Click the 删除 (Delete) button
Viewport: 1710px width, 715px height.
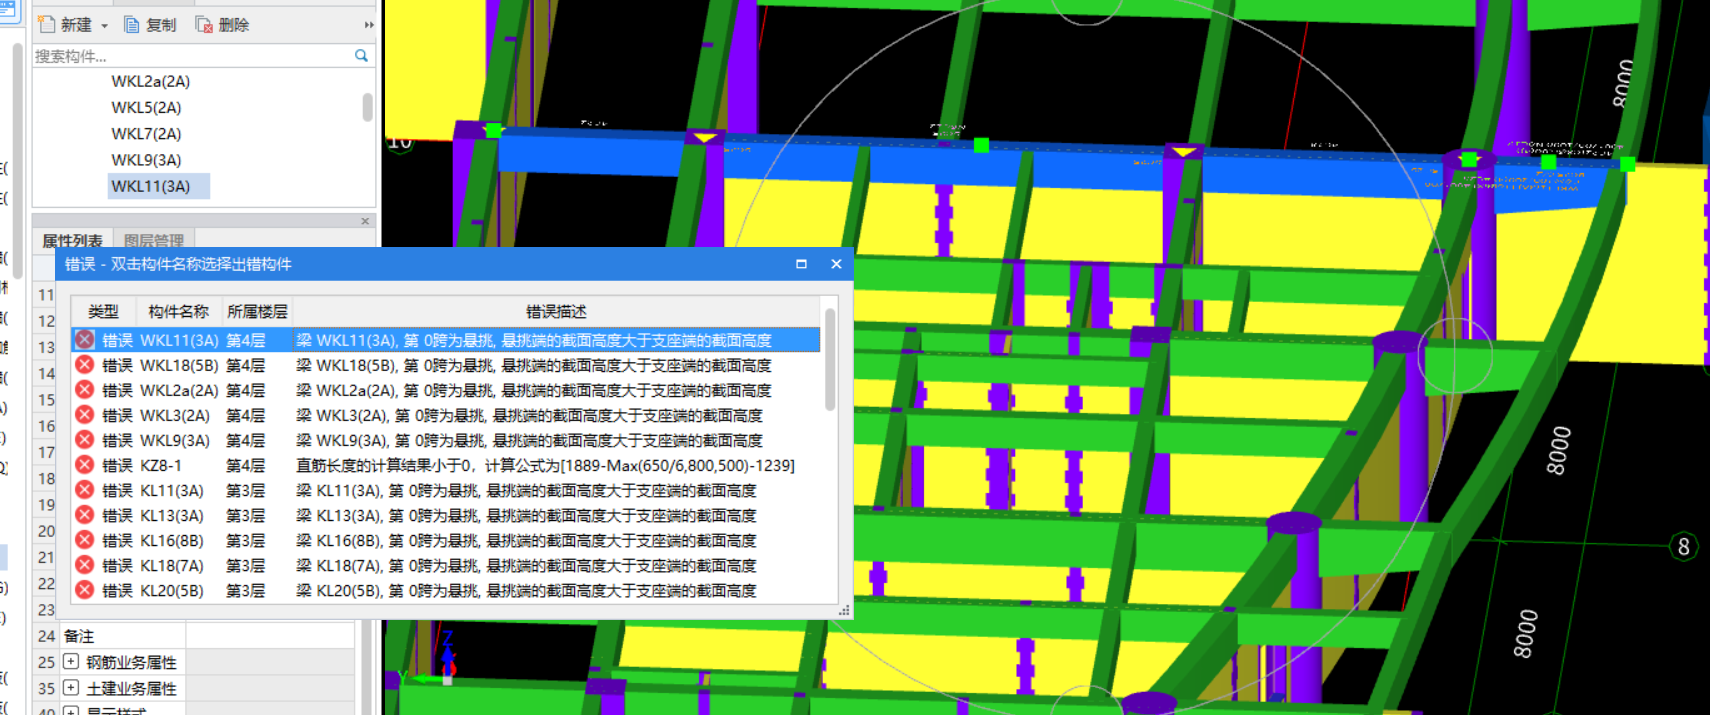pyautogui.click(x=222, y=25)
